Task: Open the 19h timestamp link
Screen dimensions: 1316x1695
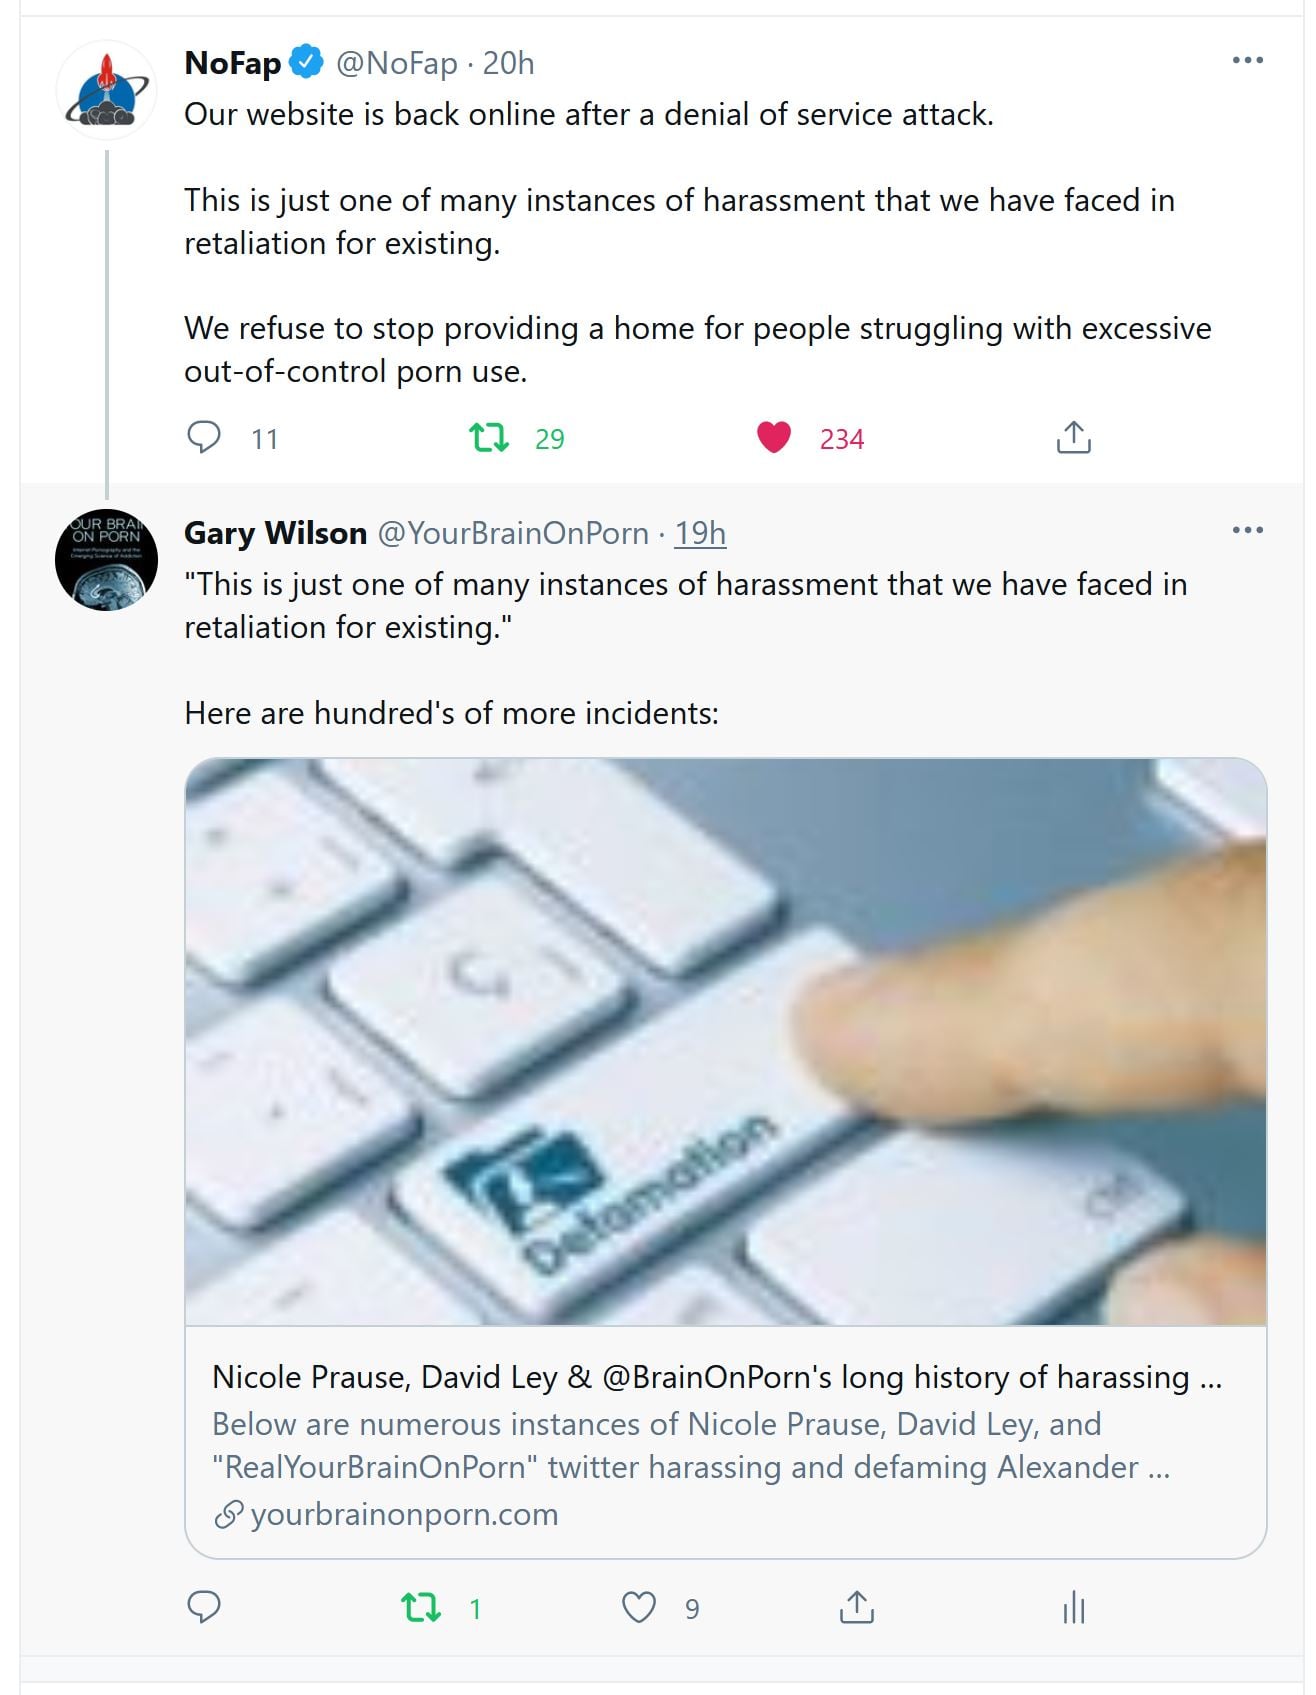Action: (x=700, y=533)
